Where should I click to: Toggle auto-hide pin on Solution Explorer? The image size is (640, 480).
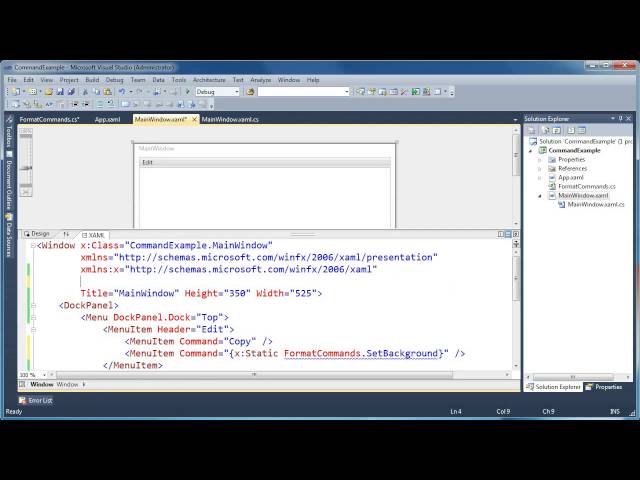click(x=620, y=118)
